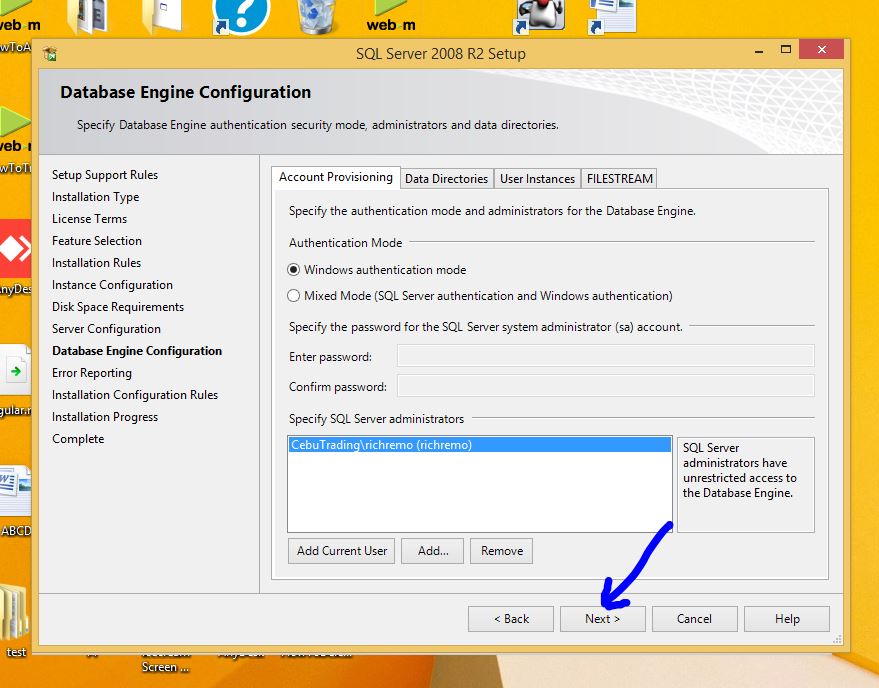Click the Word document icon labeled ABCD

[15, 491]
